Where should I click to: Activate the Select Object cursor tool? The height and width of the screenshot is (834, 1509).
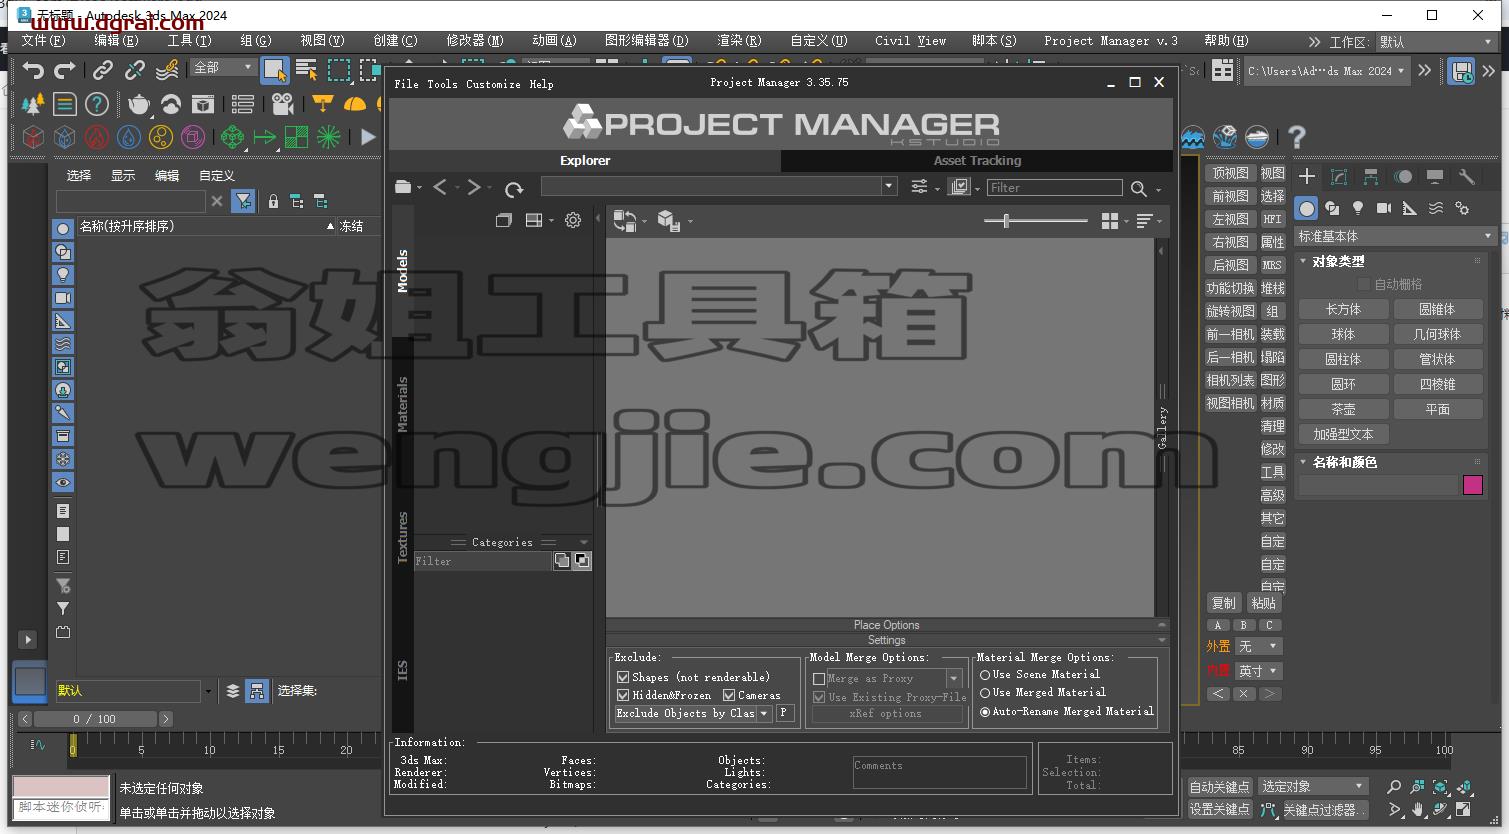tap(274, 70)
